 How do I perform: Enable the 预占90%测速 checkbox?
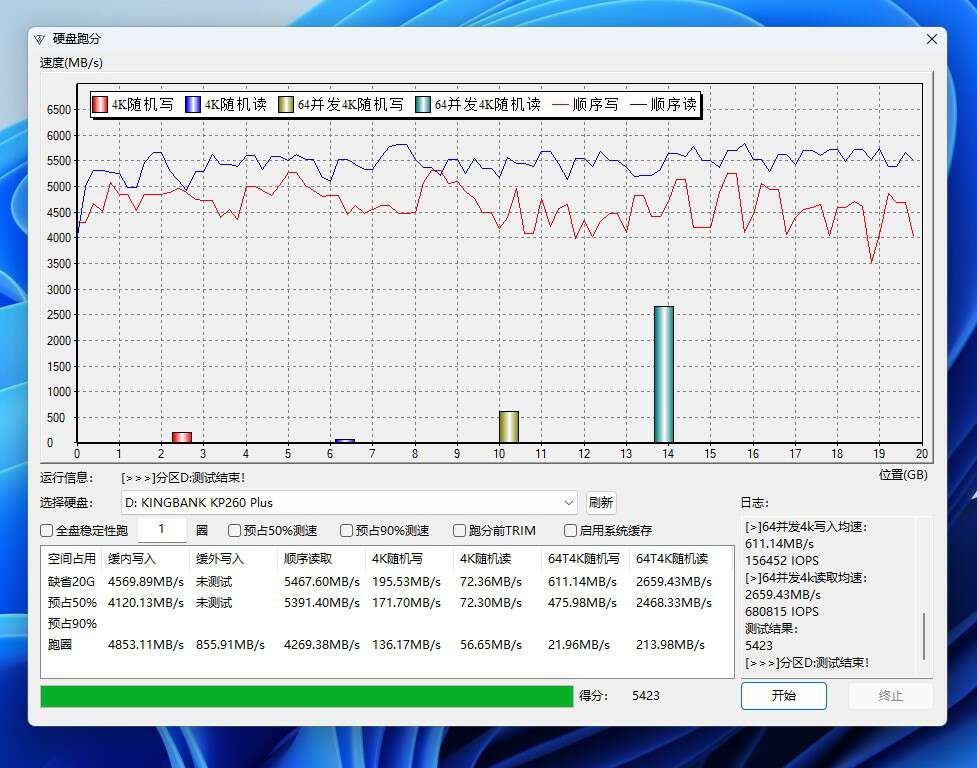pos(344,530)
